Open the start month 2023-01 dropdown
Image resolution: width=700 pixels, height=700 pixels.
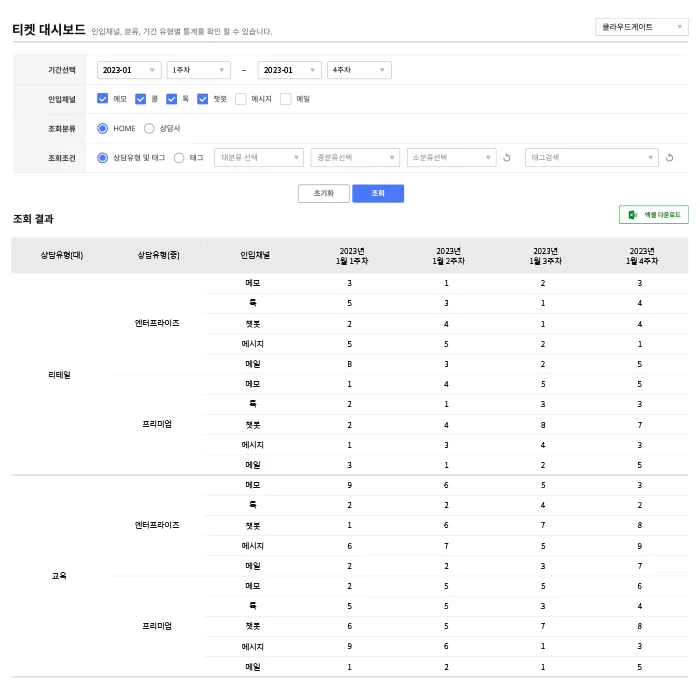click(129, 70)
